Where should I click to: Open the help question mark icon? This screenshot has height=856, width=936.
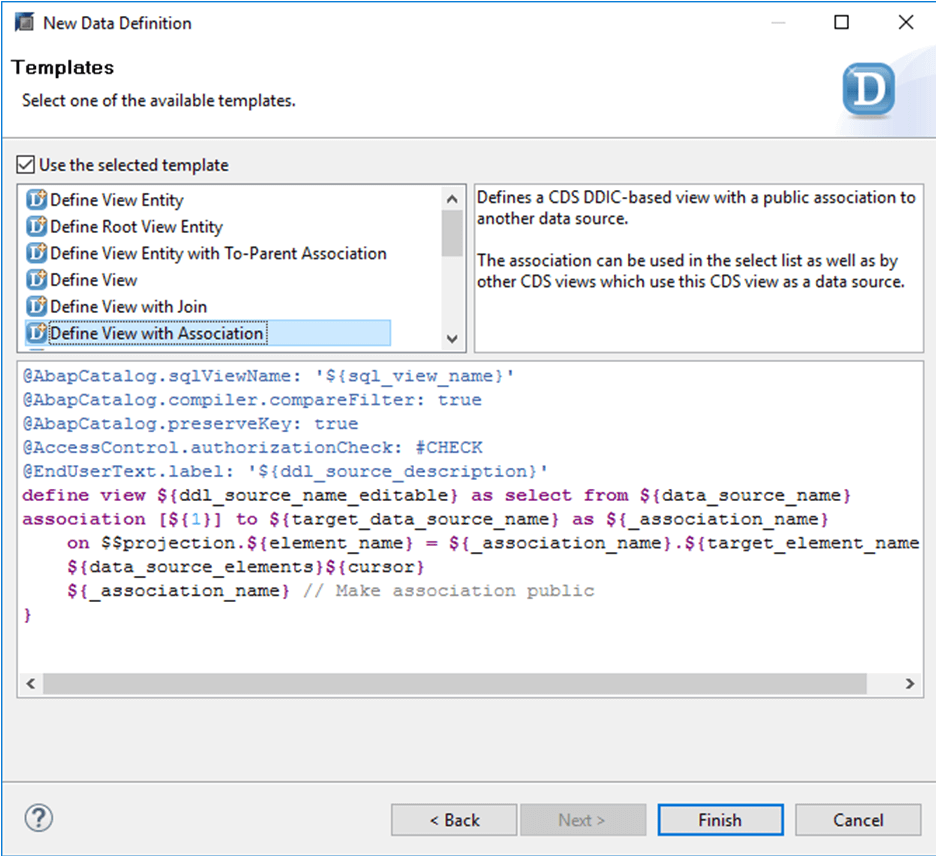39,818
